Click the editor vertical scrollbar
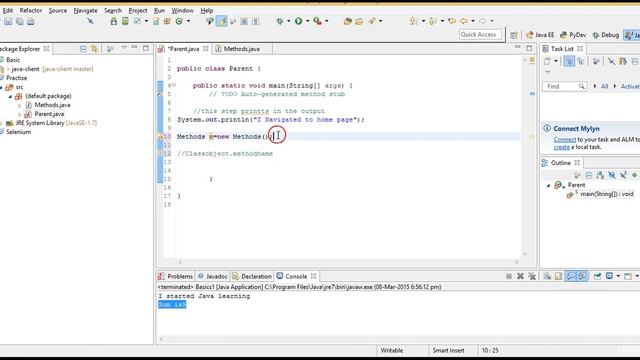The width and height of the screenshot is (640, 360). point(525,157)
